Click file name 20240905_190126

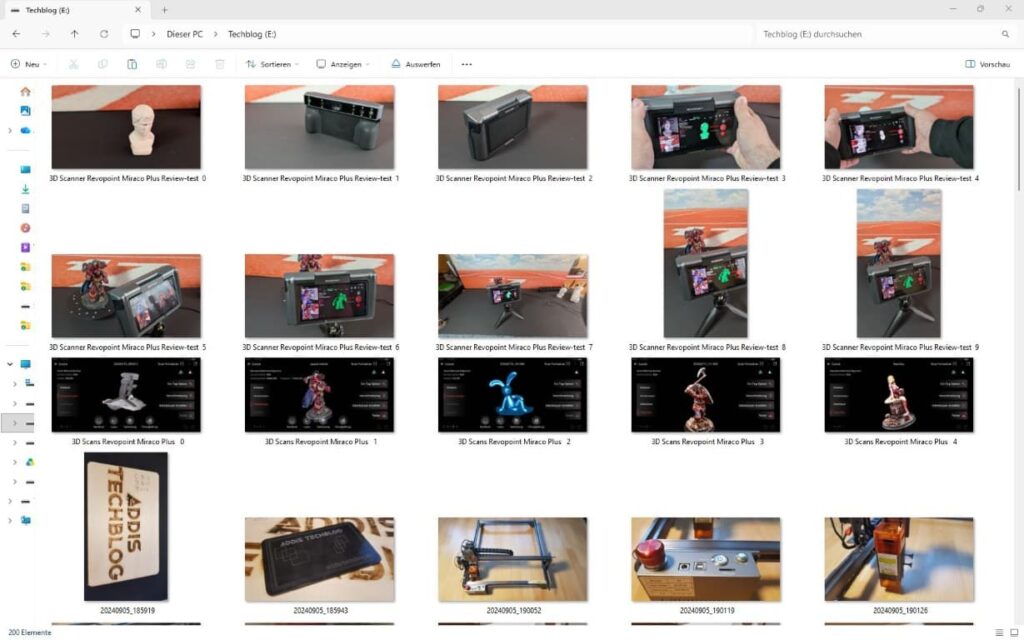pyautogui.click(x=900, y=611)
